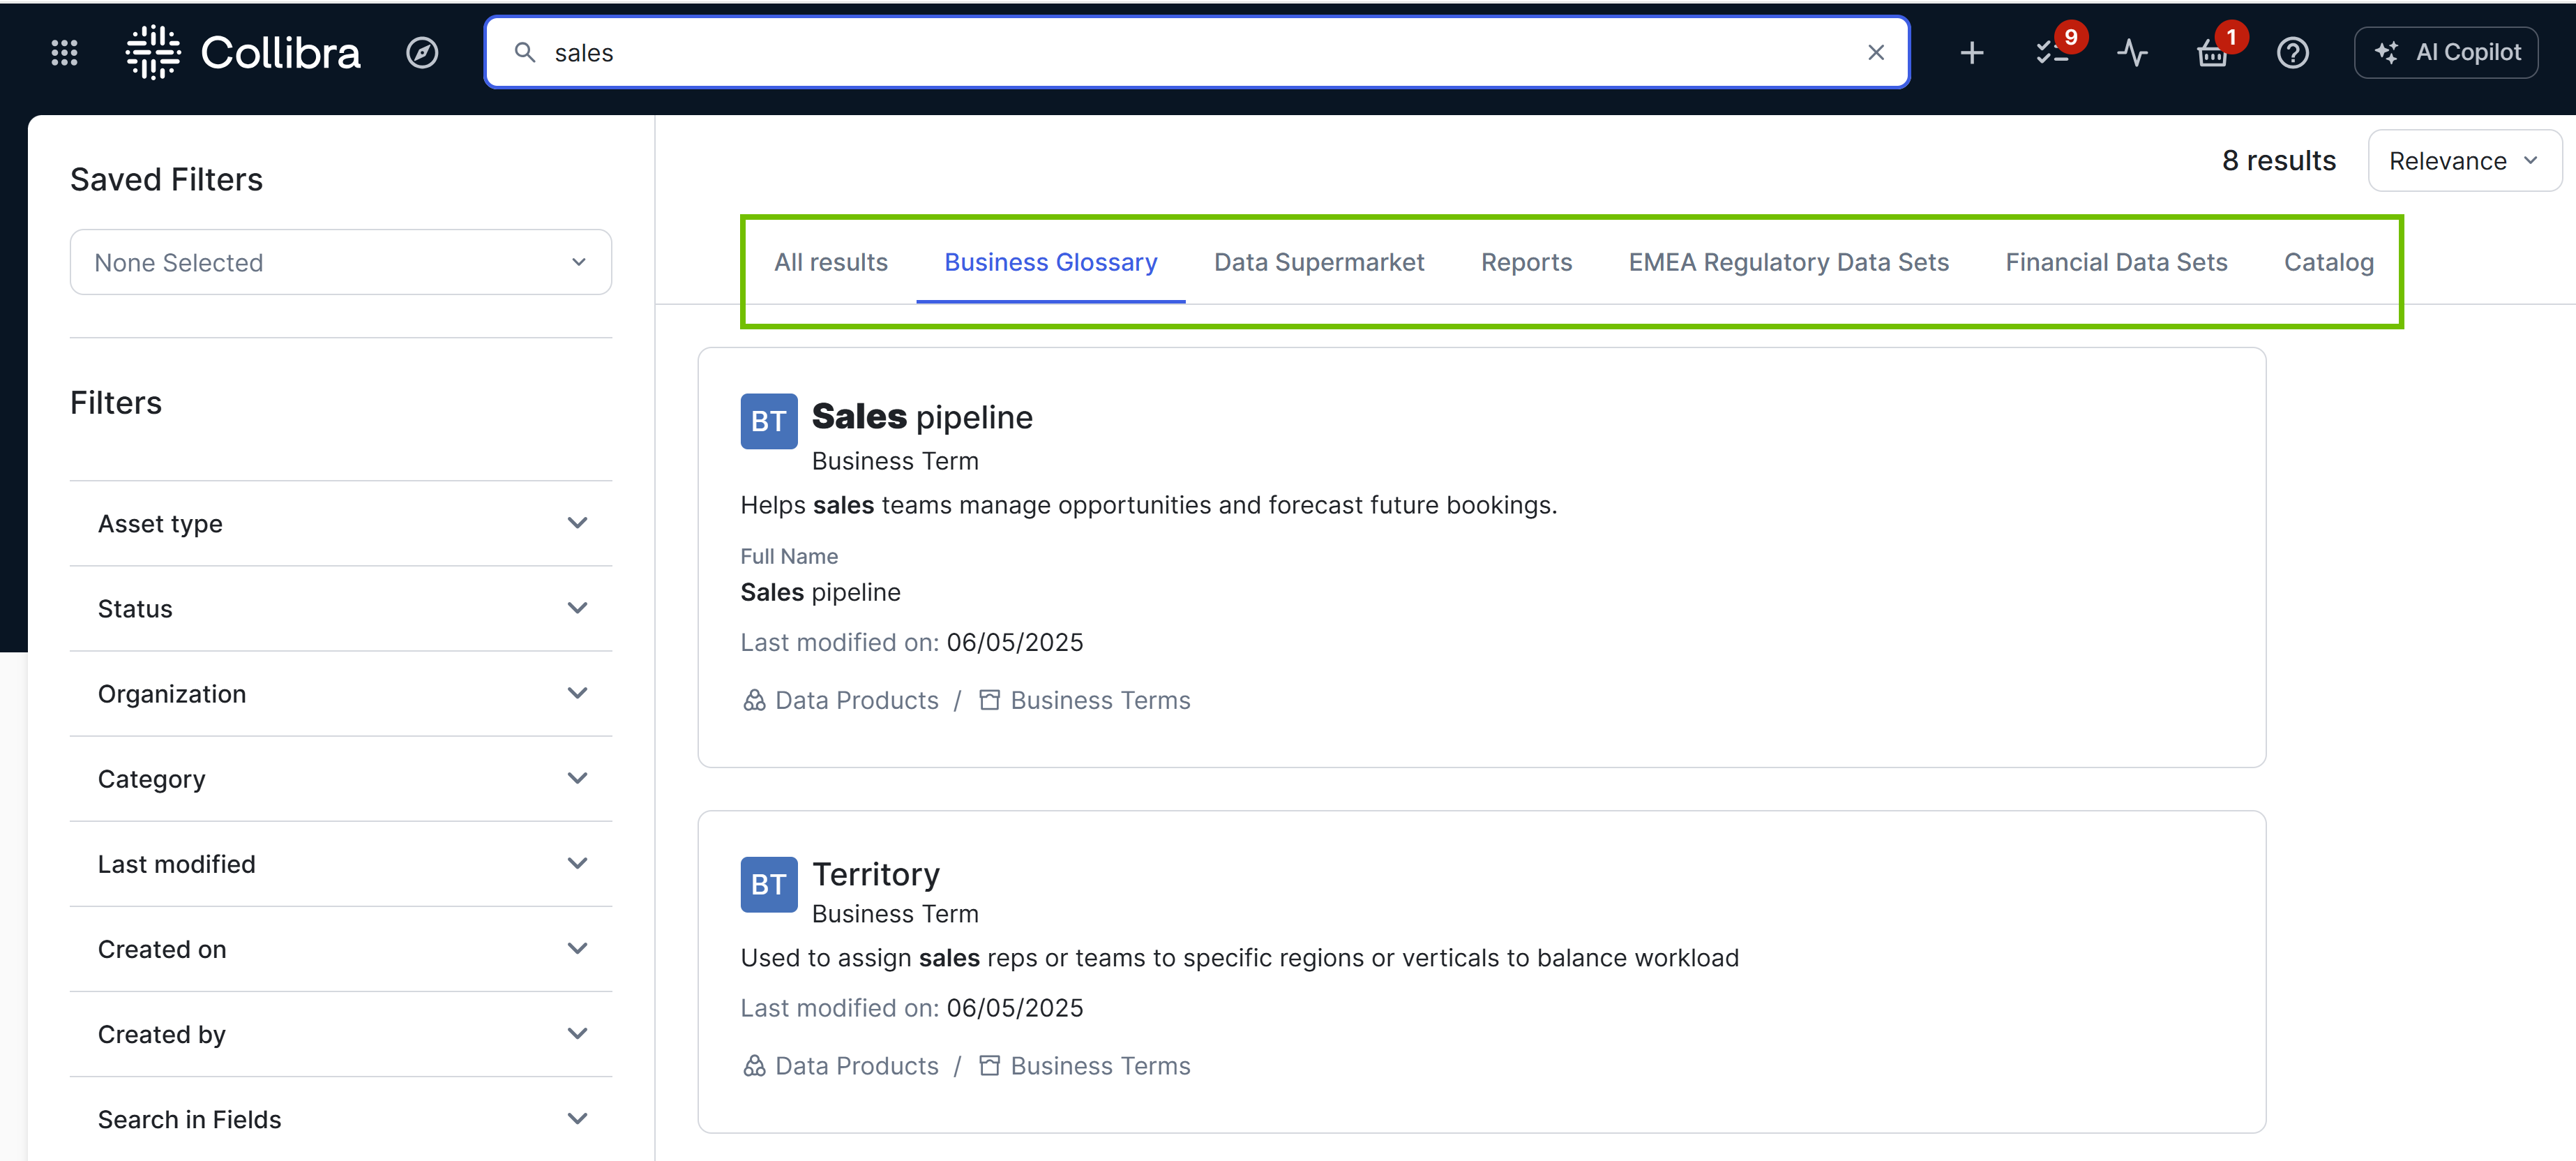Image resolution: width=2576 pixels, height=1161 pixels.
Task: Open the Saved Filters None Selected dropdown
Action: pyautogui.click(x=340, y=262)
